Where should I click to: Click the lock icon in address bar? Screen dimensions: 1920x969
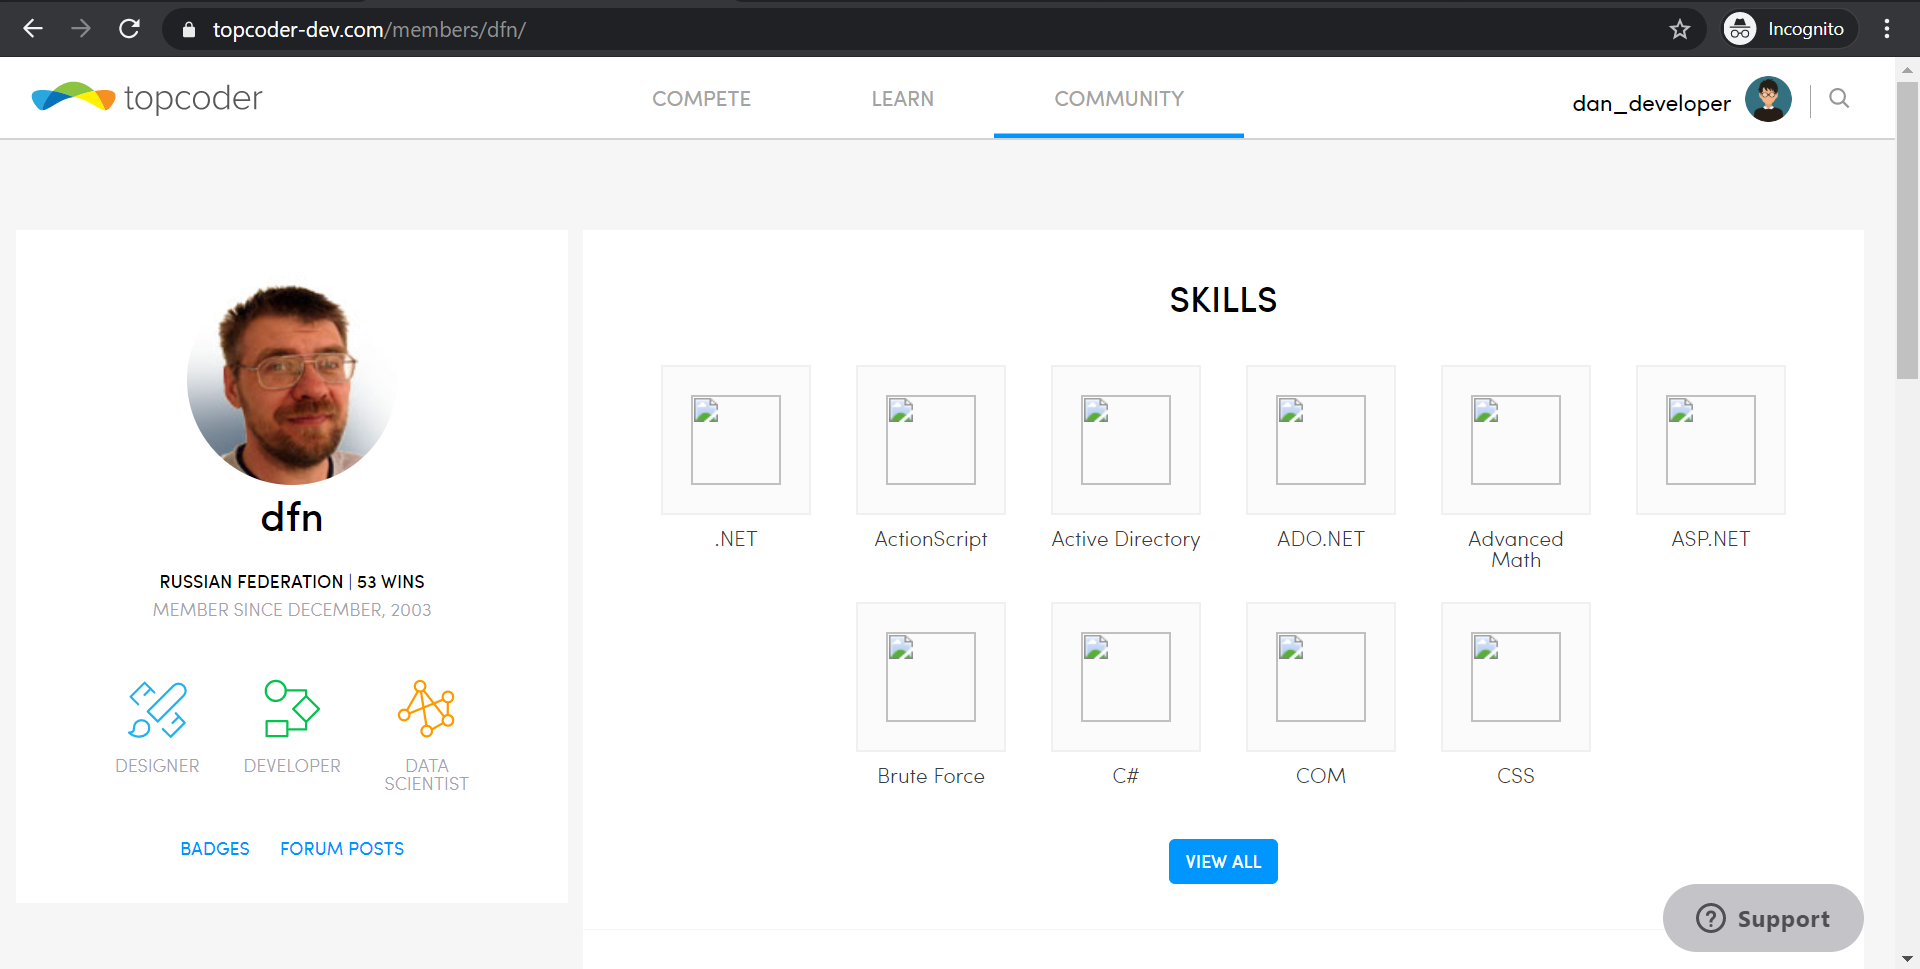pyautogui.click(x=188, y=30)
